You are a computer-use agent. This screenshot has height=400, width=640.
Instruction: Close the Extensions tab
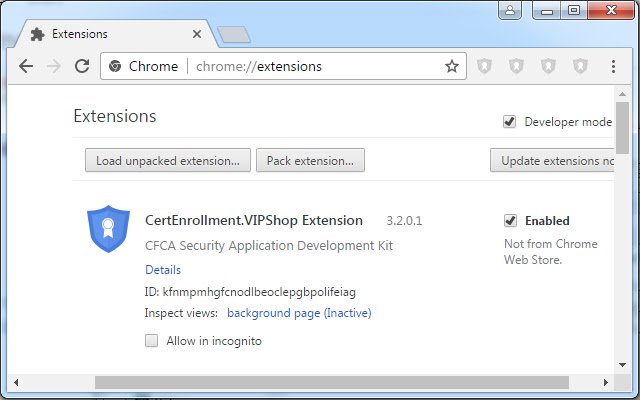point(197,34)
